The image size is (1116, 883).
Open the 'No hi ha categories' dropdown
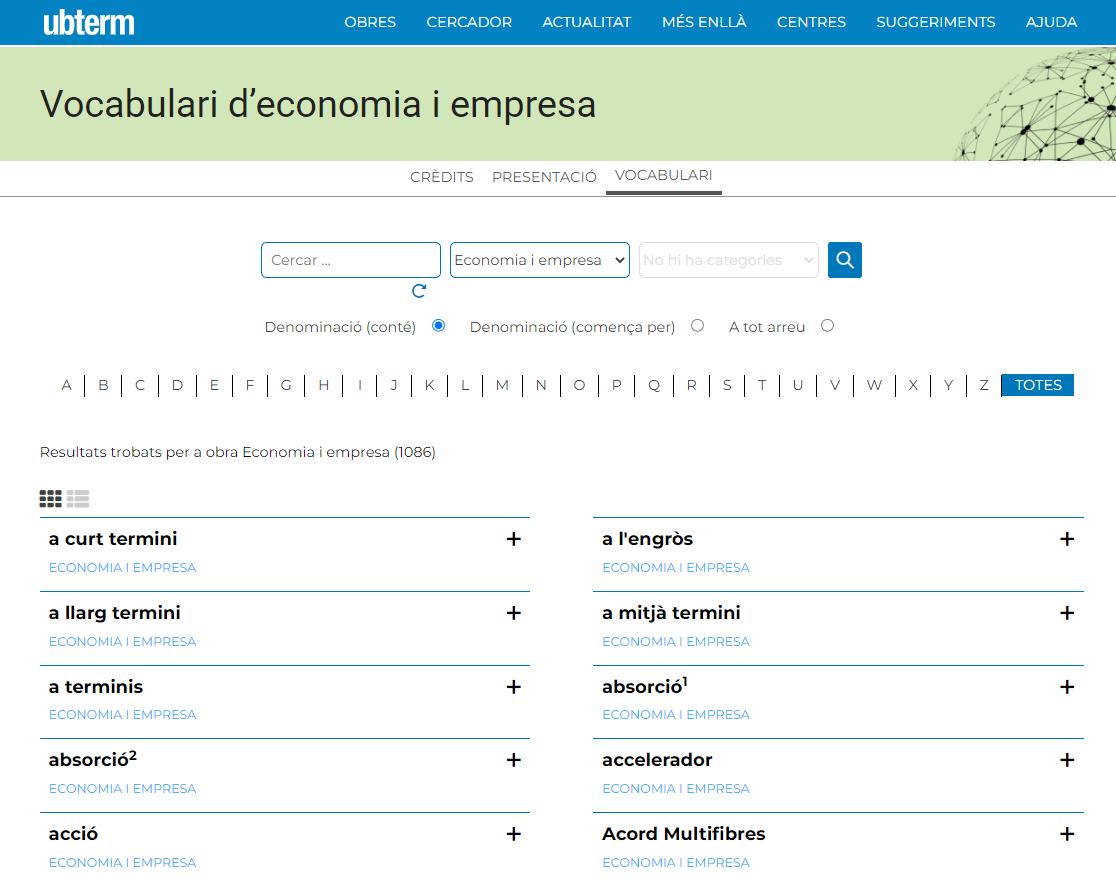728,260
